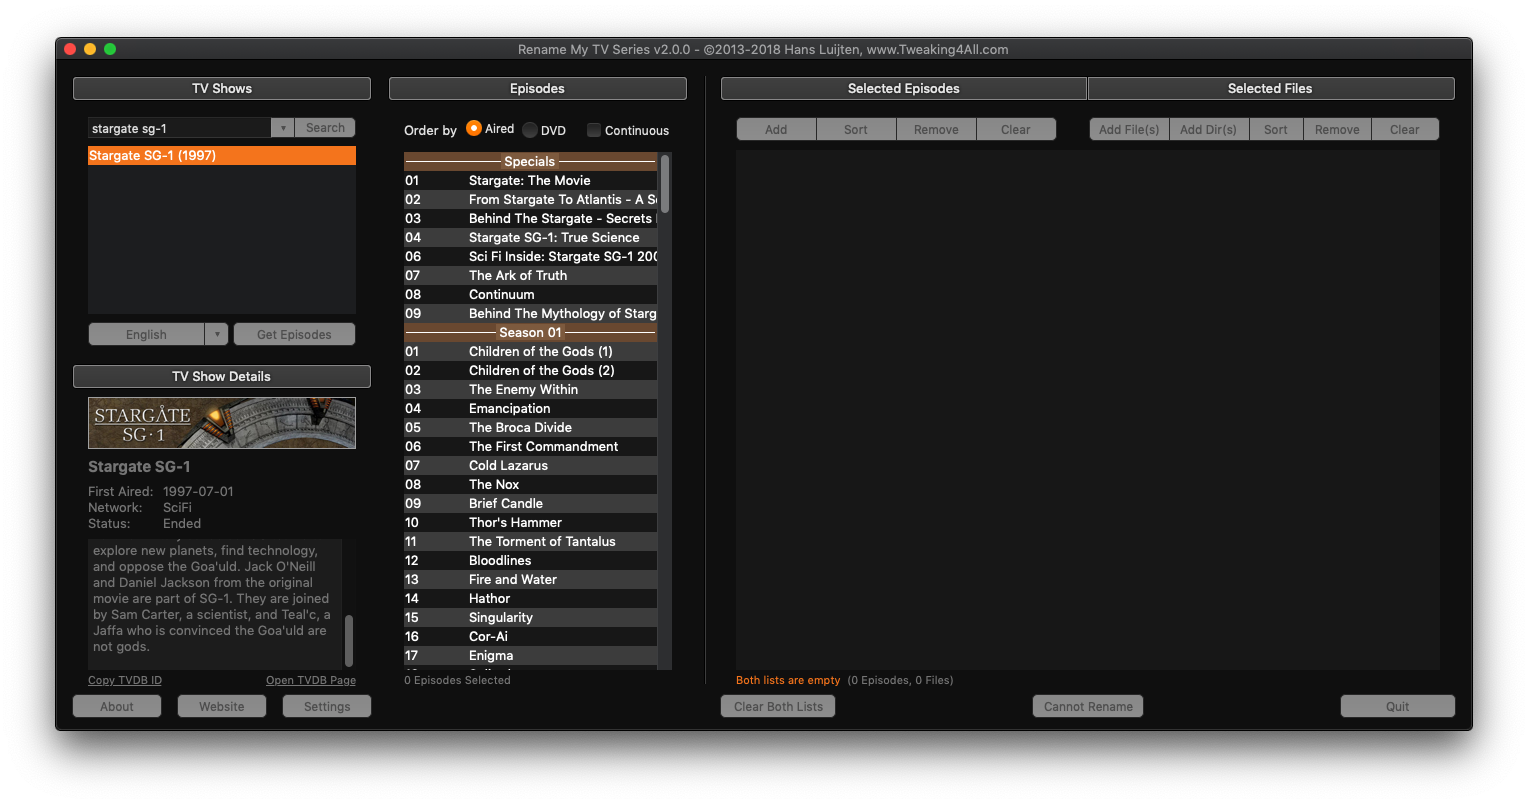Select episode Enigma
Image resolution: width=1528 pixels, height=804 pixels.
coord(530,655)
